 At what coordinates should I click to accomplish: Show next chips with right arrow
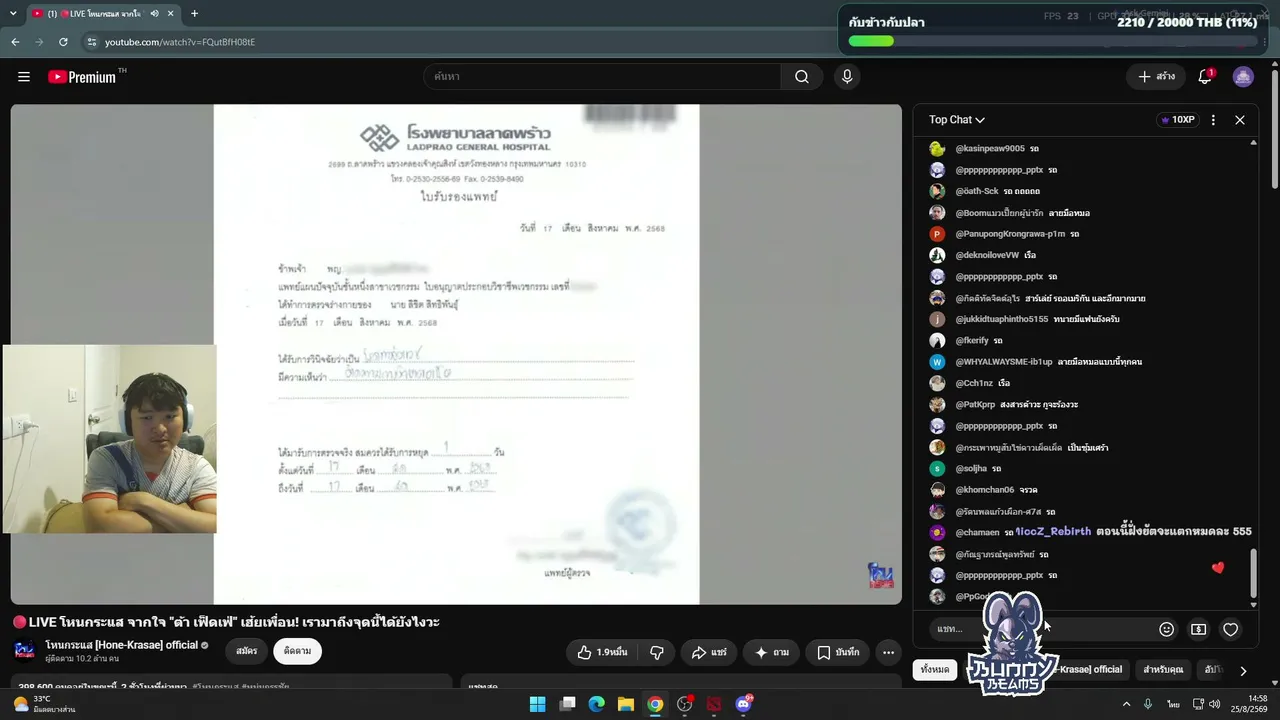(1243, 671)
